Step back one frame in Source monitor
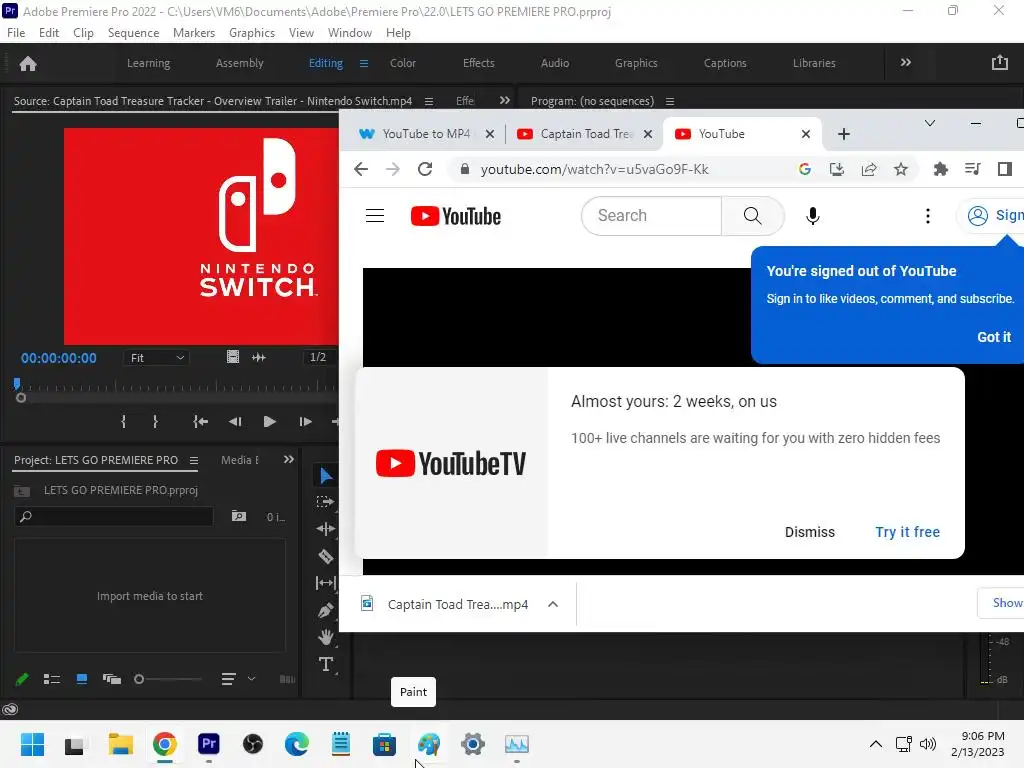The height and width of the screenshot is (768, 1024). [235, 422]
